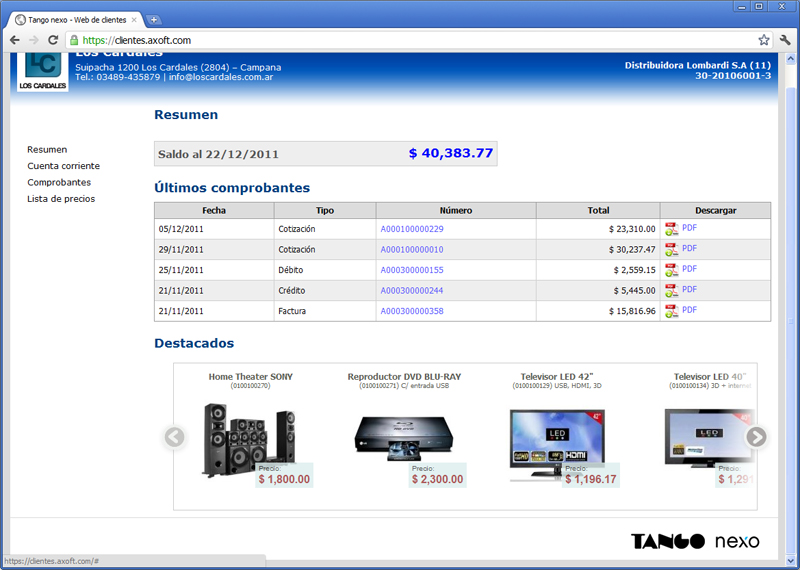The height and width of the screenshot is (570, 800).
Task: Click the Saldo al 22/12/2011 label
Action: tap(218, 154)
